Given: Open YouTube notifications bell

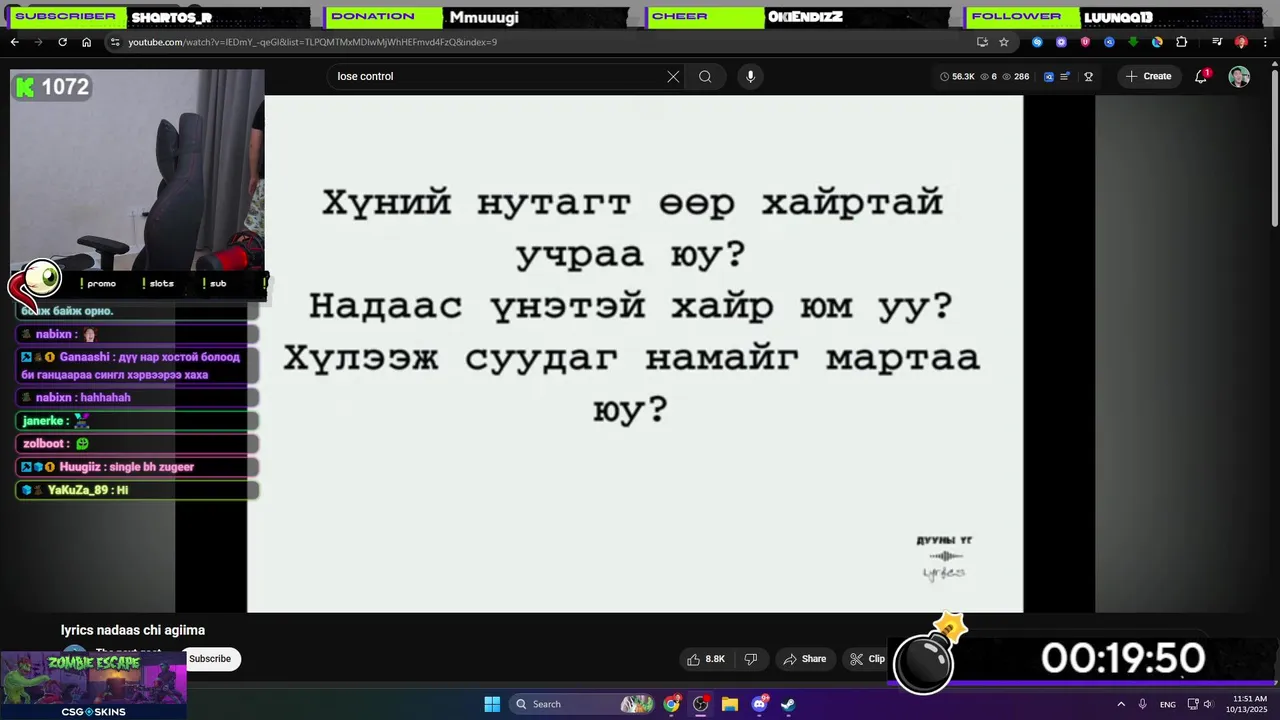Looking at the screenshot, I should tap(1201, 76).
